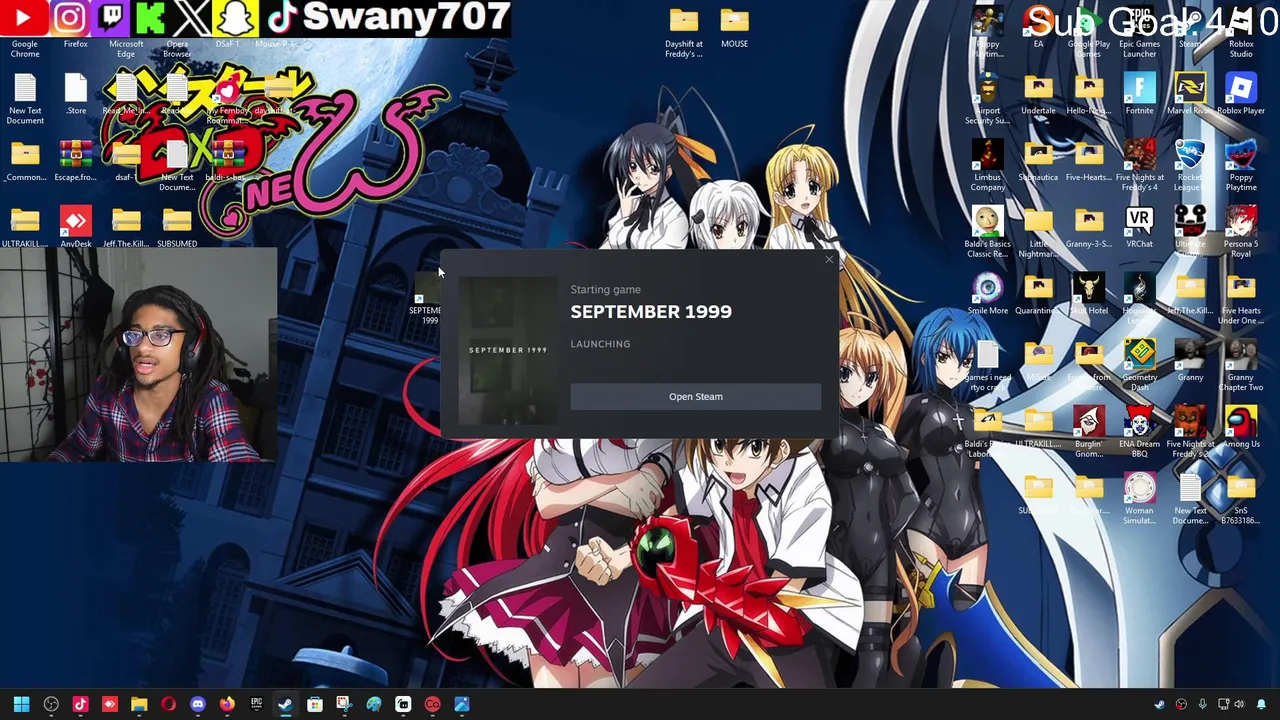Select Persona 5 Royal desktop icon
The height and width of the screenshot is (720, 1280).
pos(1241,232)
